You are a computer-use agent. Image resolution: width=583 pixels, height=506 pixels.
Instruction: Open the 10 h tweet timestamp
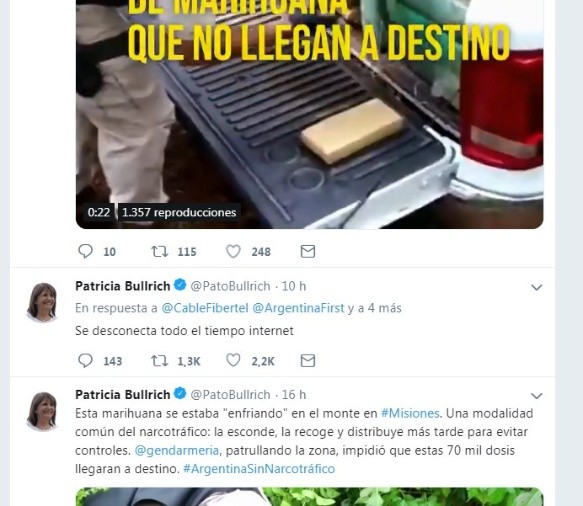(x=294, y=286)
